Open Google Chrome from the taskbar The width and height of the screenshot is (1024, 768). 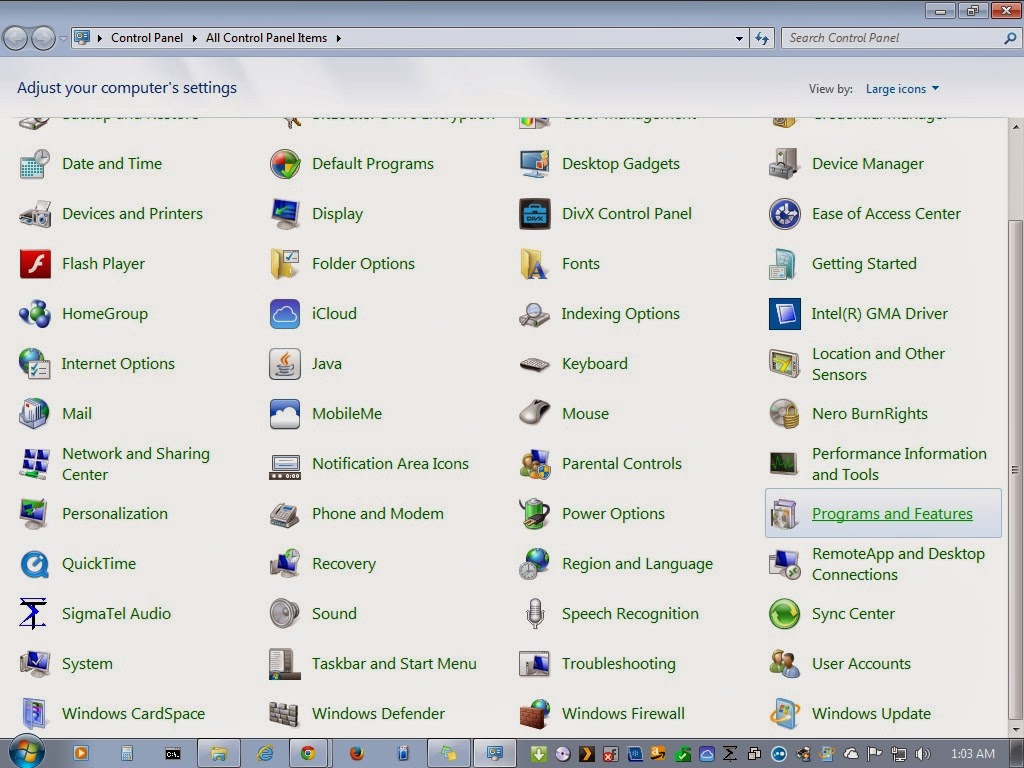[x=307, y=754]
